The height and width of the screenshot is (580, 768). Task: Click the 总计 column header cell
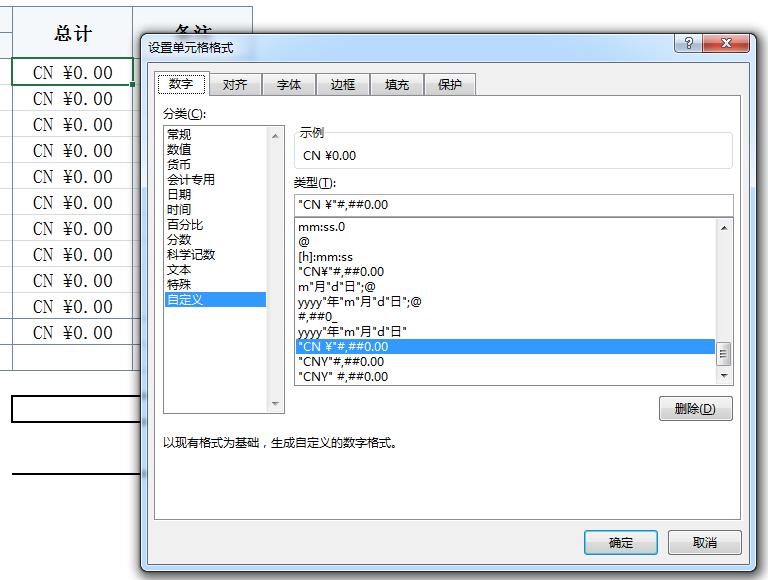pos(72,33)
